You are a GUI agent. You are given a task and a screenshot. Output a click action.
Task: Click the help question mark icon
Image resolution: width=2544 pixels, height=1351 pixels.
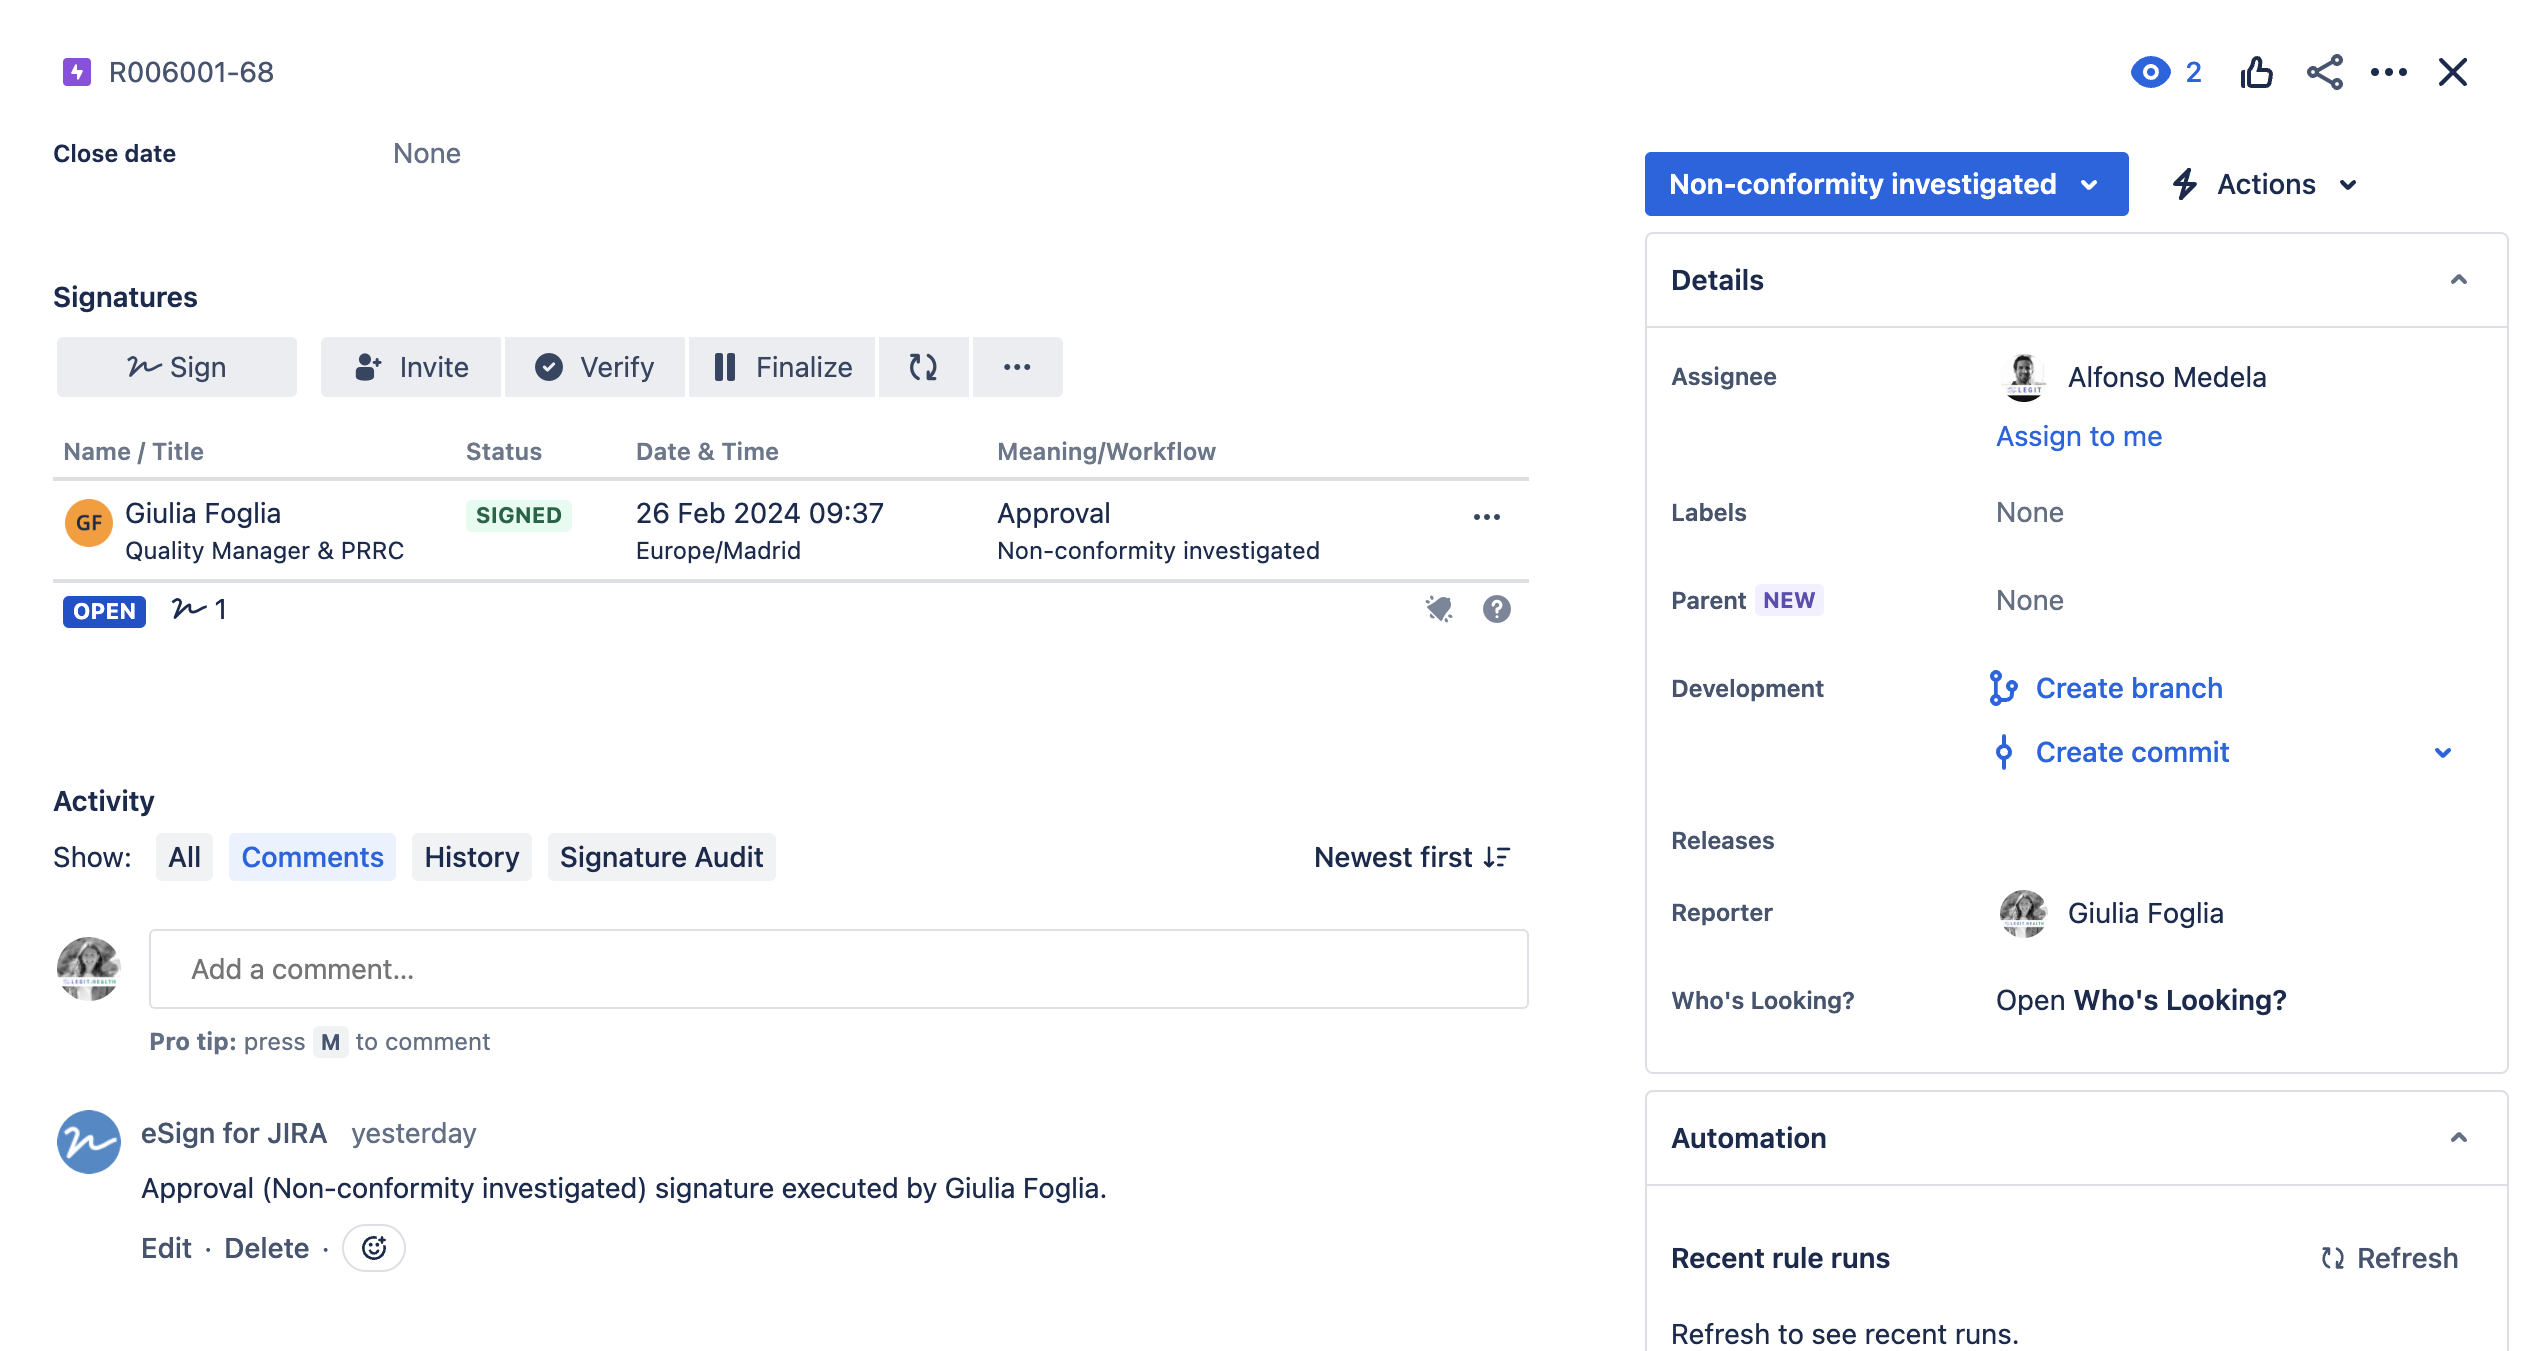1496,609
